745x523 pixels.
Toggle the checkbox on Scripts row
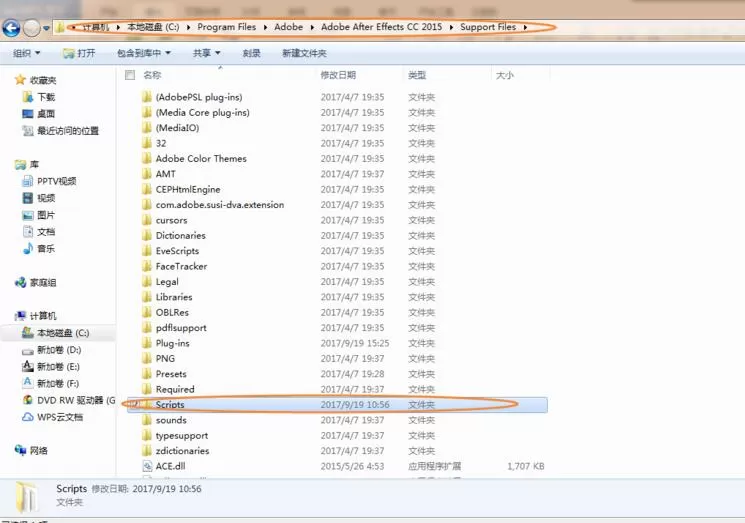134,404
